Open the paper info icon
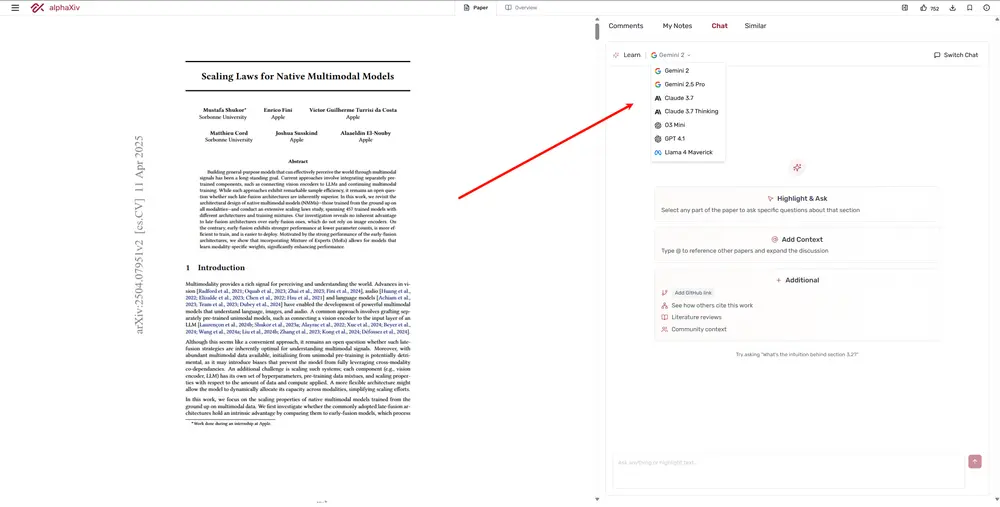Image resolution: width=1000 pixels, height=507 pixels. [x=987, y=7]
